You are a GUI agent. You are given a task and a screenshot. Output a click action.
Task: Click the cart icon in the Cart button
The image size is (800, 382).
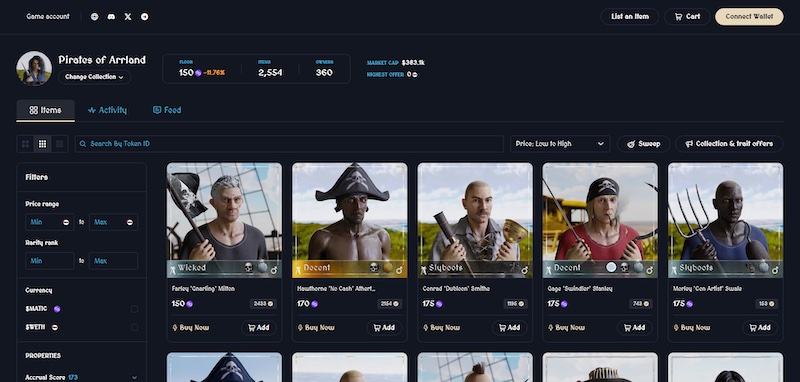pos(678,16)
